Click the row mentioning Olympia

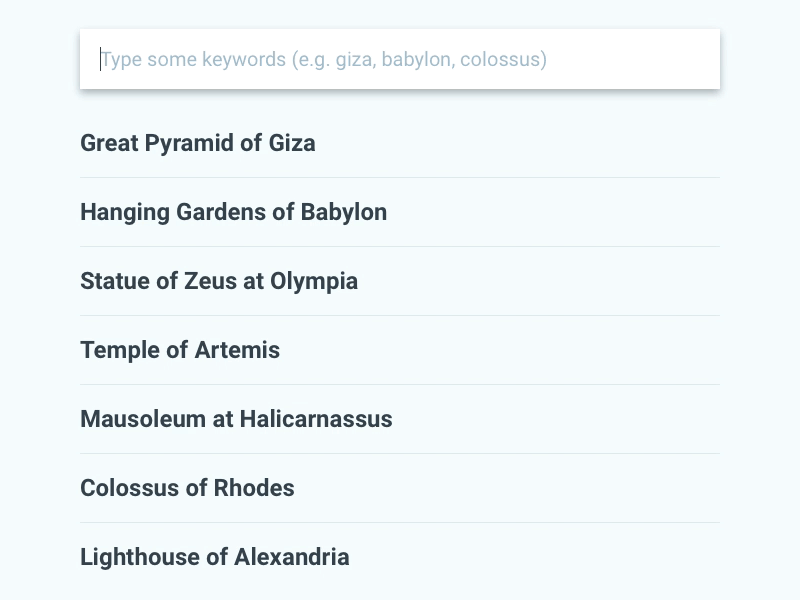(219, 281)
